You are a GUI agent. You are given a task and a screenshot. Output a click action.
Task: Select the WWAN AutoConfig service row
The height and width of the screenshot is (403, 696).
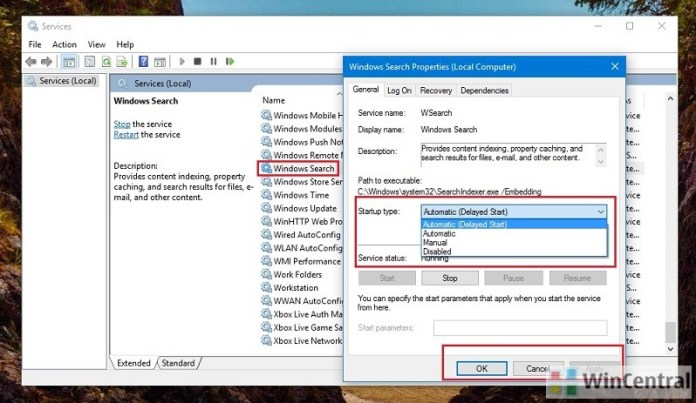click(x=302, y=301)
